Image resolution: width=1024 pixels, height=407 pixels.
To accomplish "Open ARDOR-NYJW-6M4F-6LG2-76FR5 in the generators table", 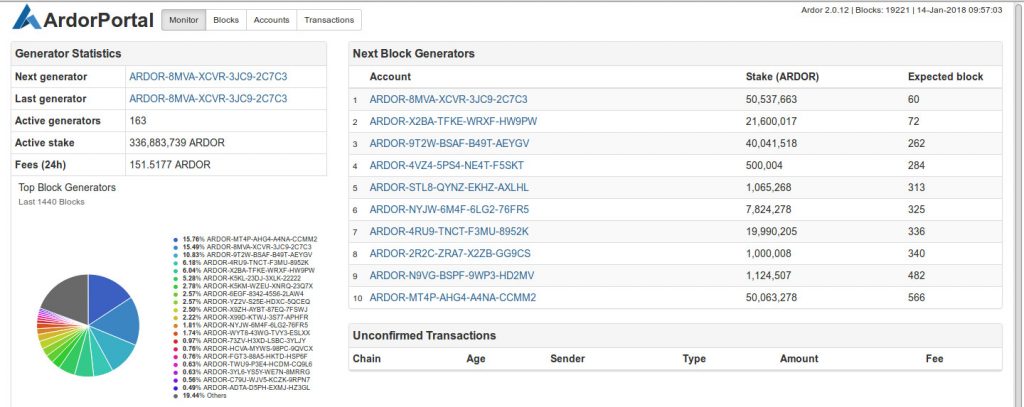I will (449, 210).
